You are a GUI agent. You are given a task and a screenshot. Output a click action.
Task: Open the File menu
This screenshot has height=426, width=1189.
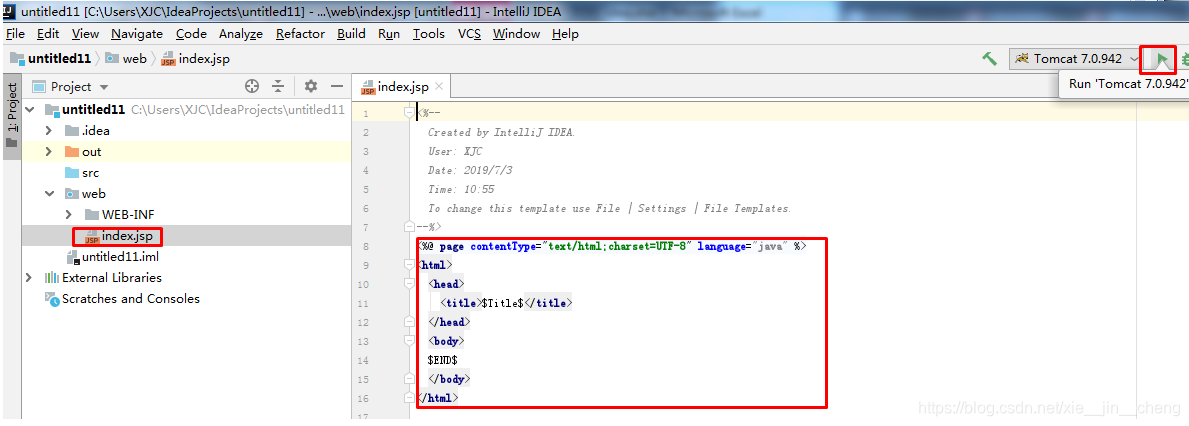coord(15,33)
